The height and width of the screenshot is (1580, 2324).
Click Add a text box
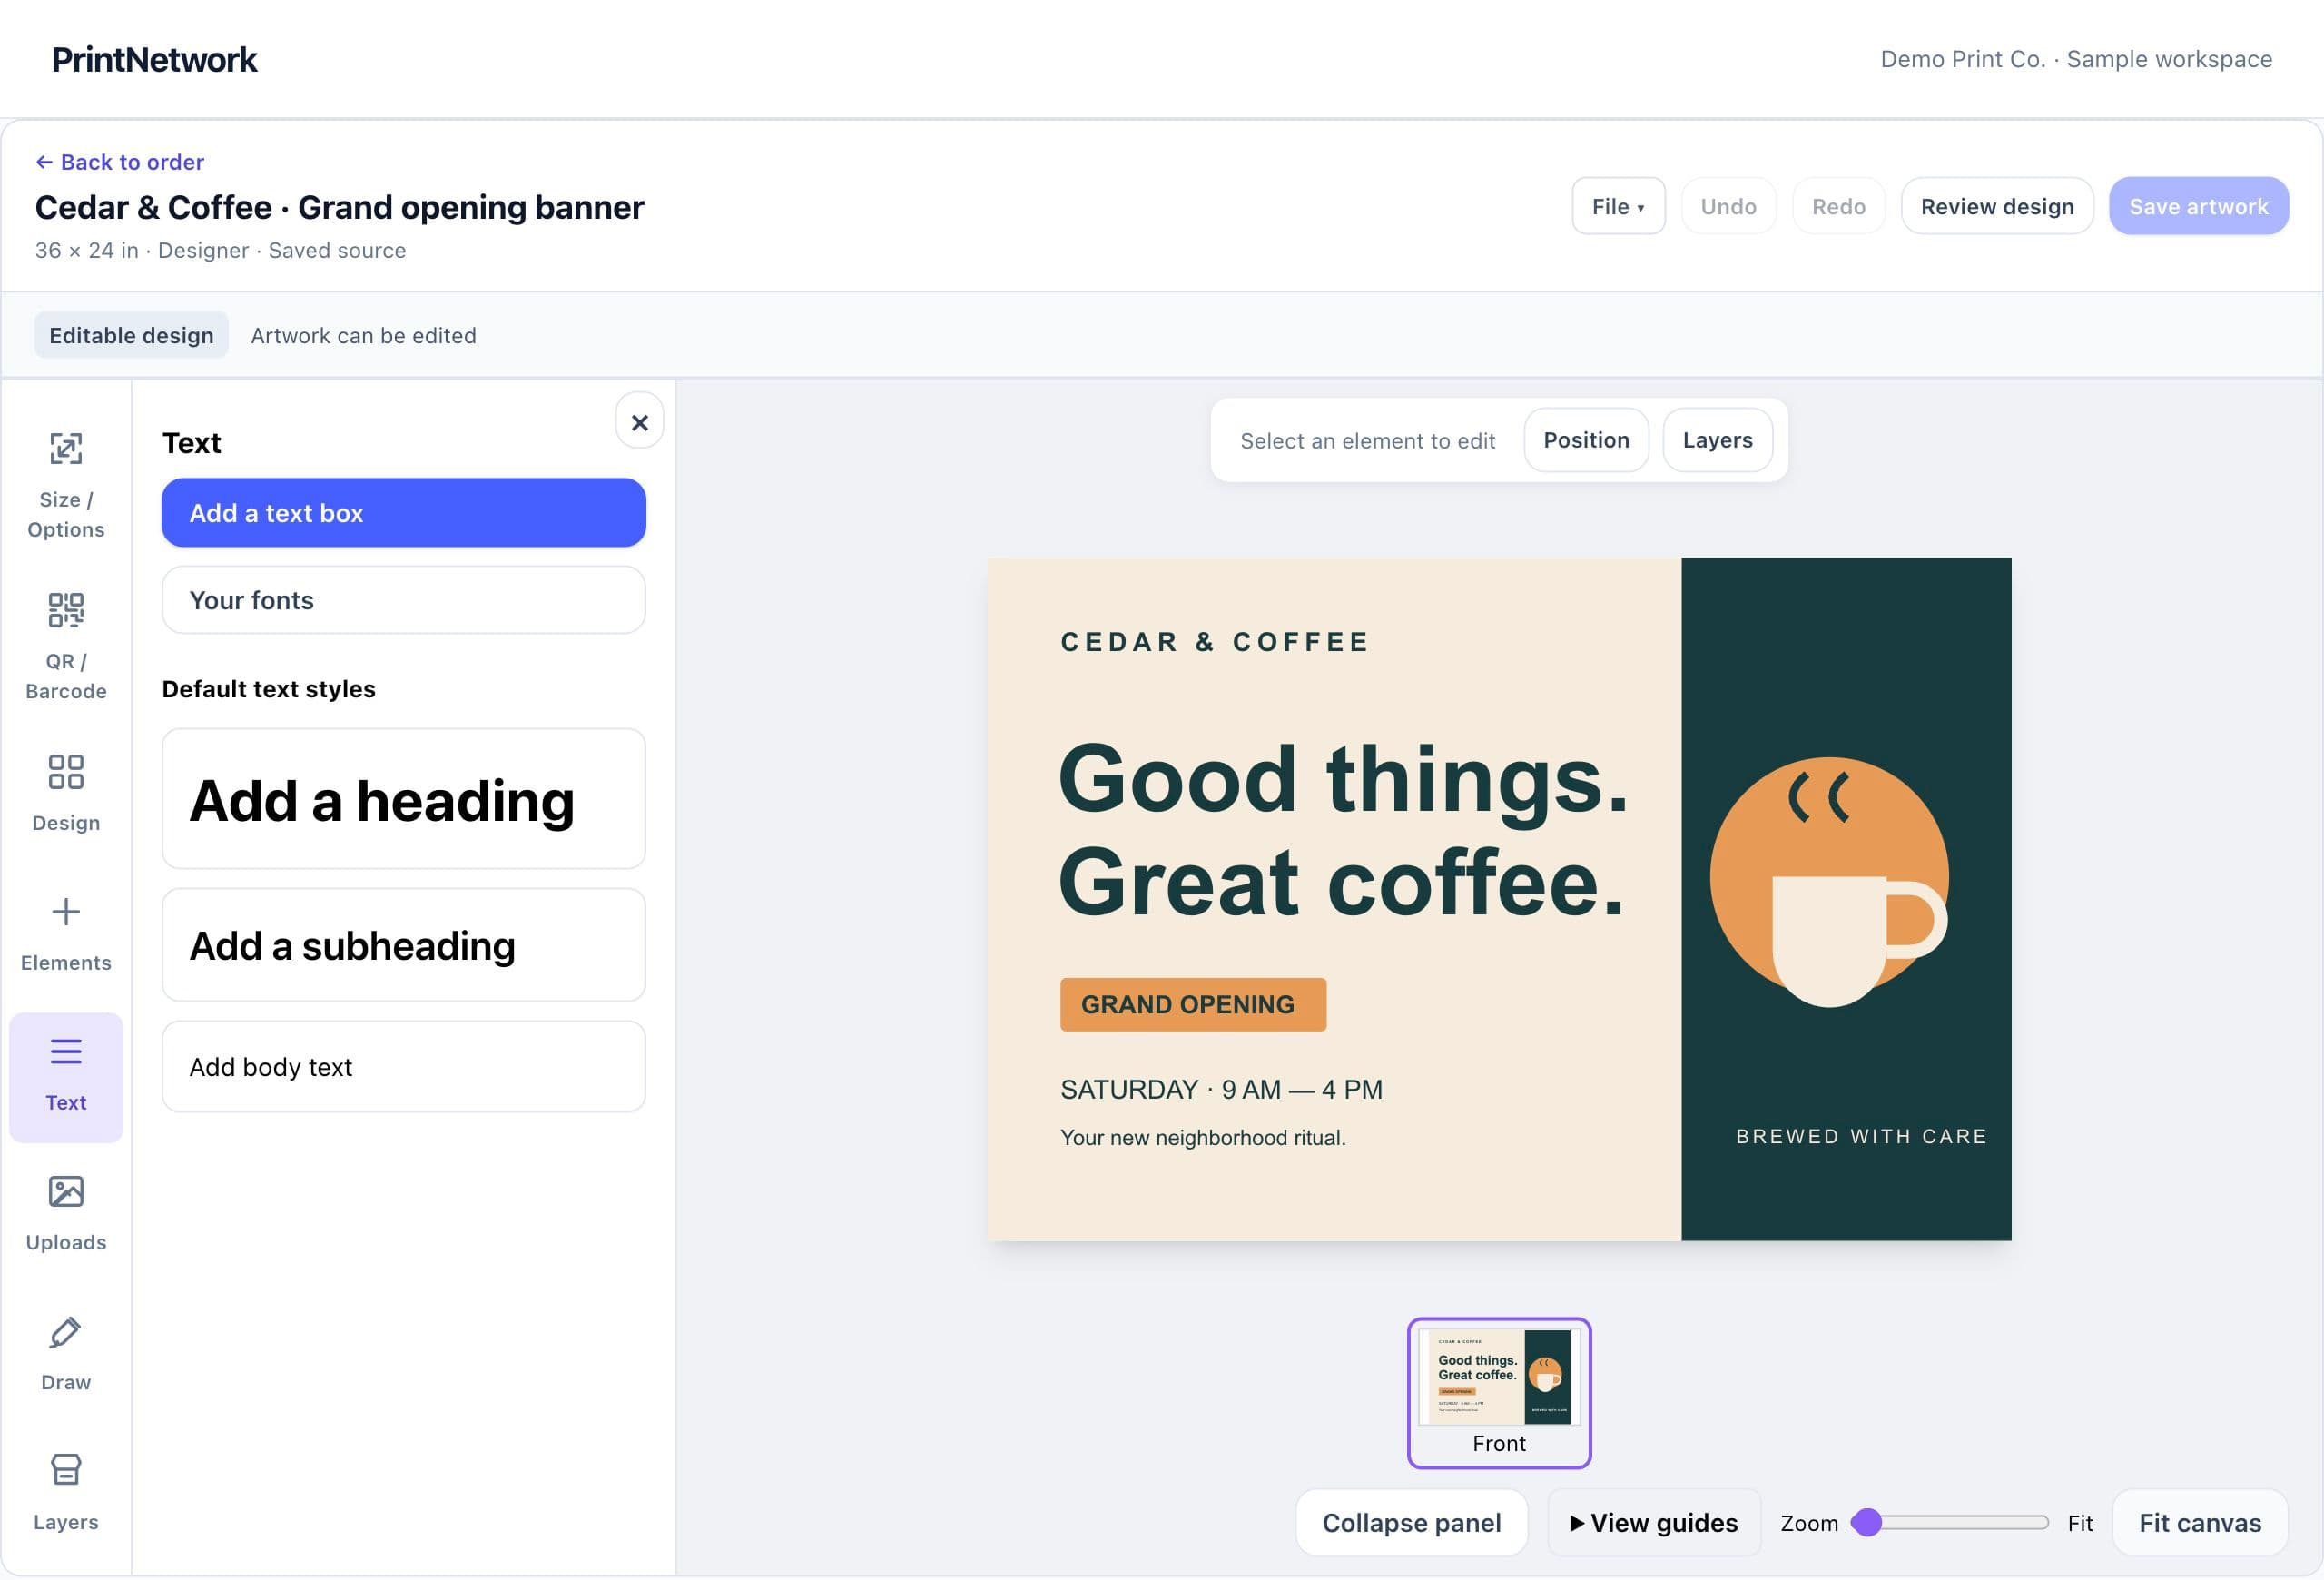pyautogui.click(x=404, y=513)
